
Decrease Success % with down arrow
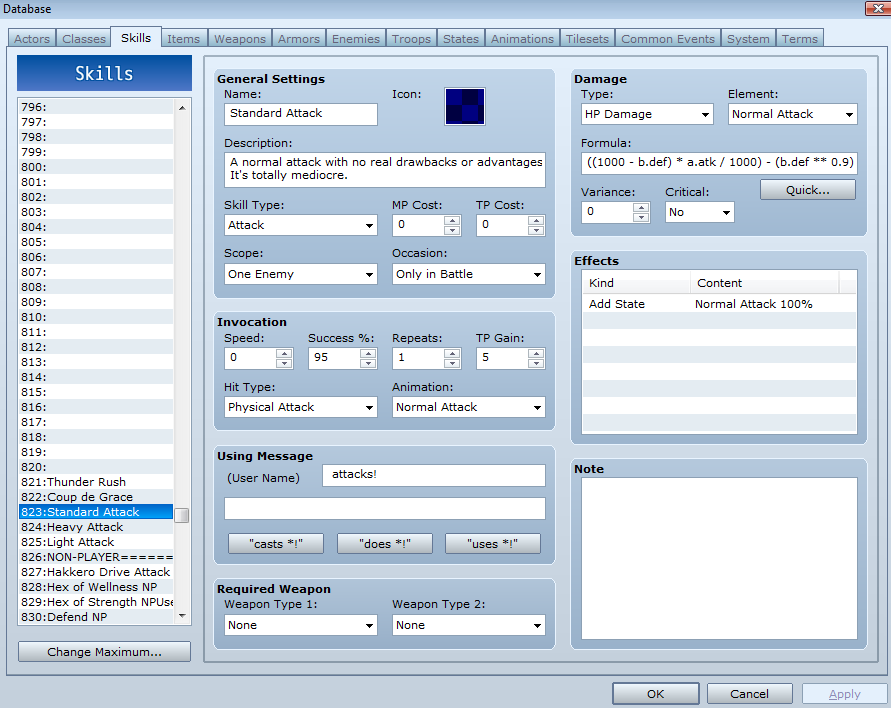pos(368,363)
